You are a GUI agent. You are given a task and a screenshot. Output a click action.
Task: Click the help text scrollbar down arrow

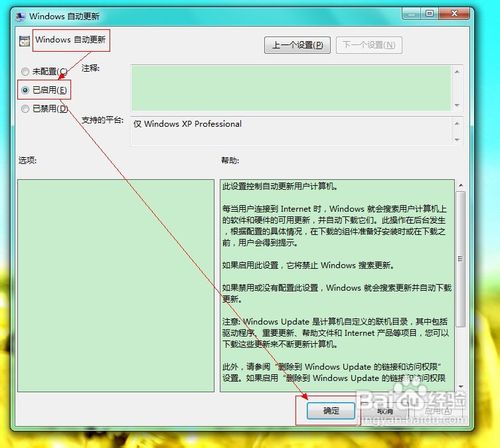point(460,386)
